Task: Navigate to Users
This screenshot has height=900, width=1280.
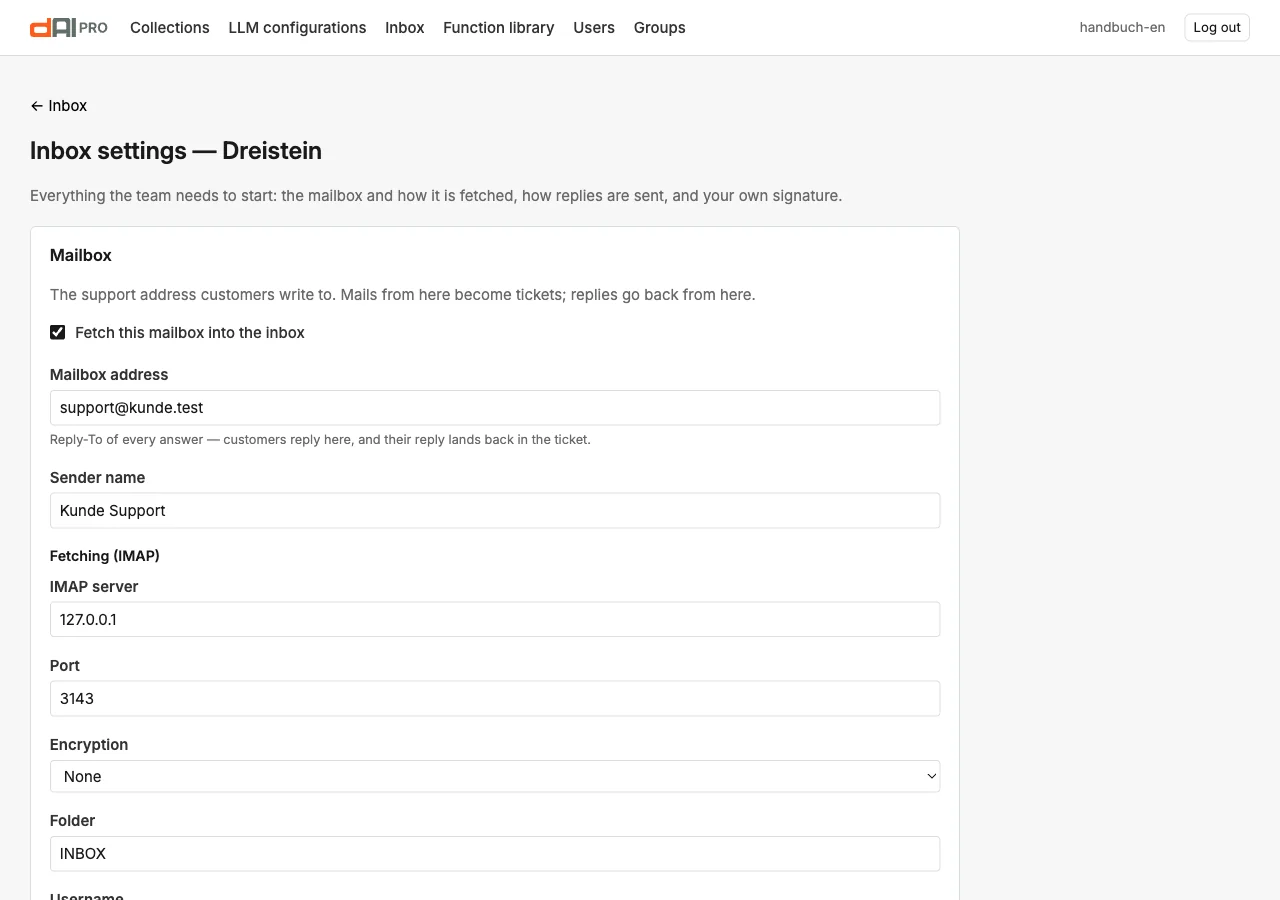Action: tap(594, 28)
